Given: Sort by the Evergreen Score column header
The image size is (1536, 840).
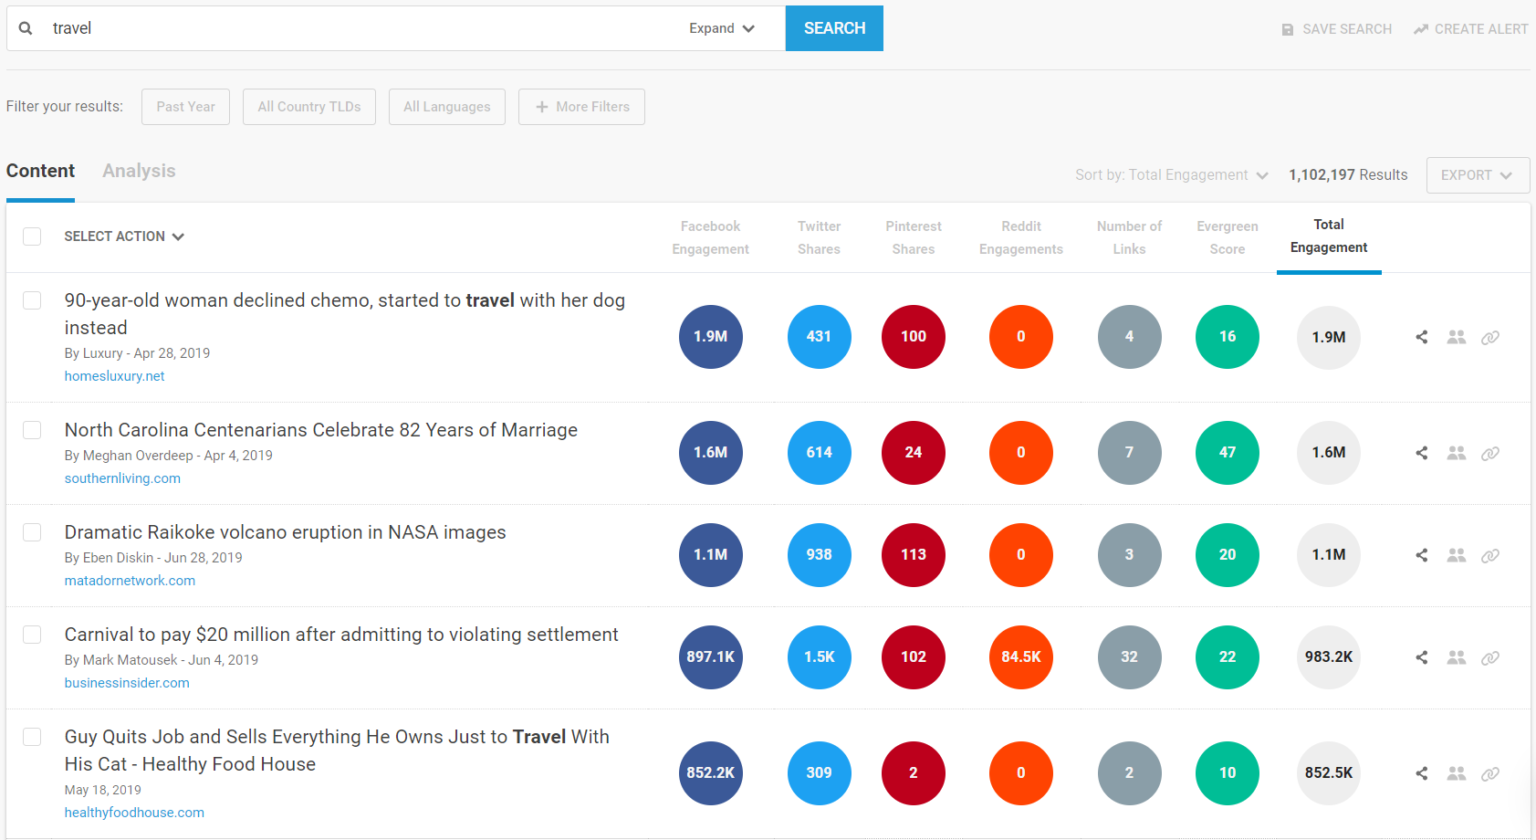Looking at the screenshot, I should tap(1227, 238).
